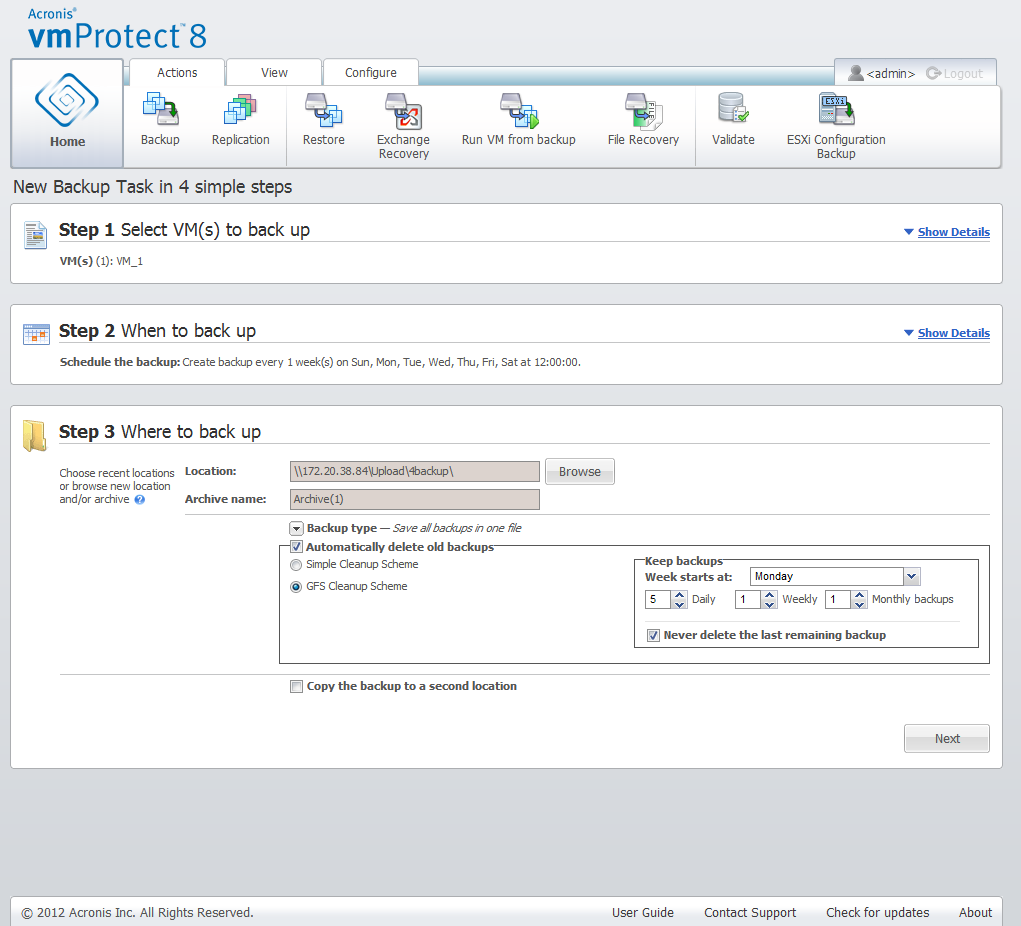Click the Step 2 When to back up heading
The image size is (1021, 926).
click(x=158, y=331)
